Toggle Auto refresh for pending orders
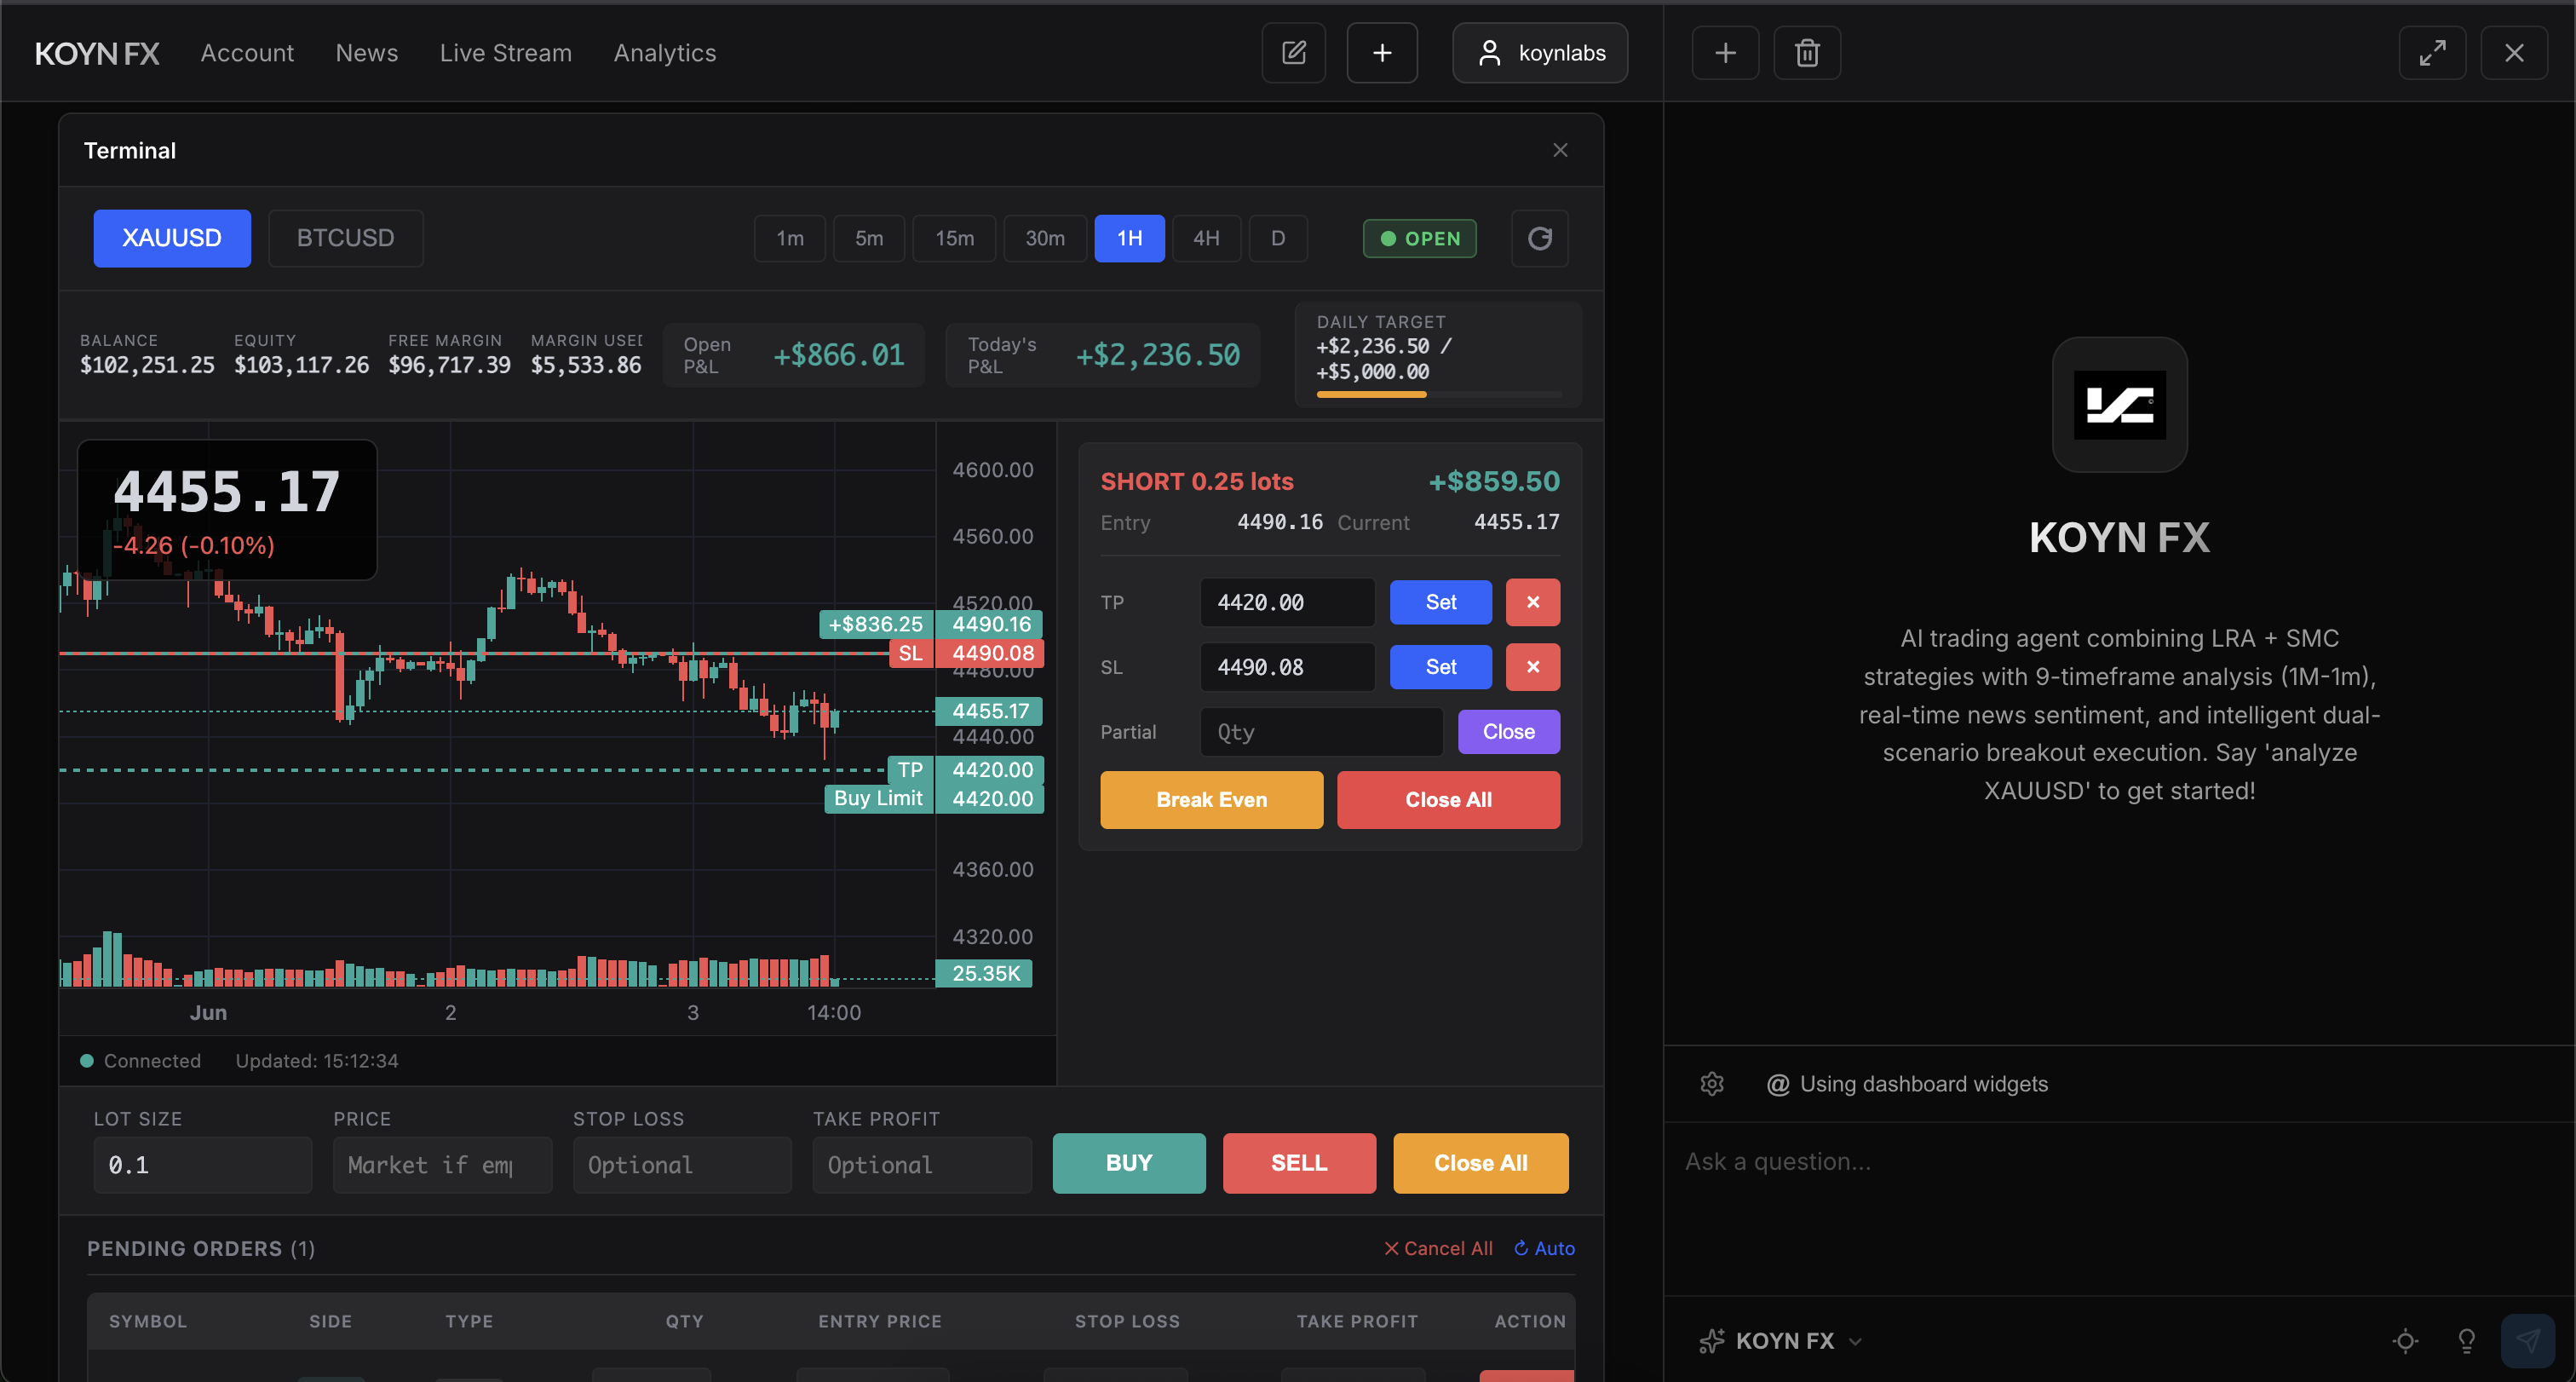The image size is (2576, 1382). coord(1544,1248)
